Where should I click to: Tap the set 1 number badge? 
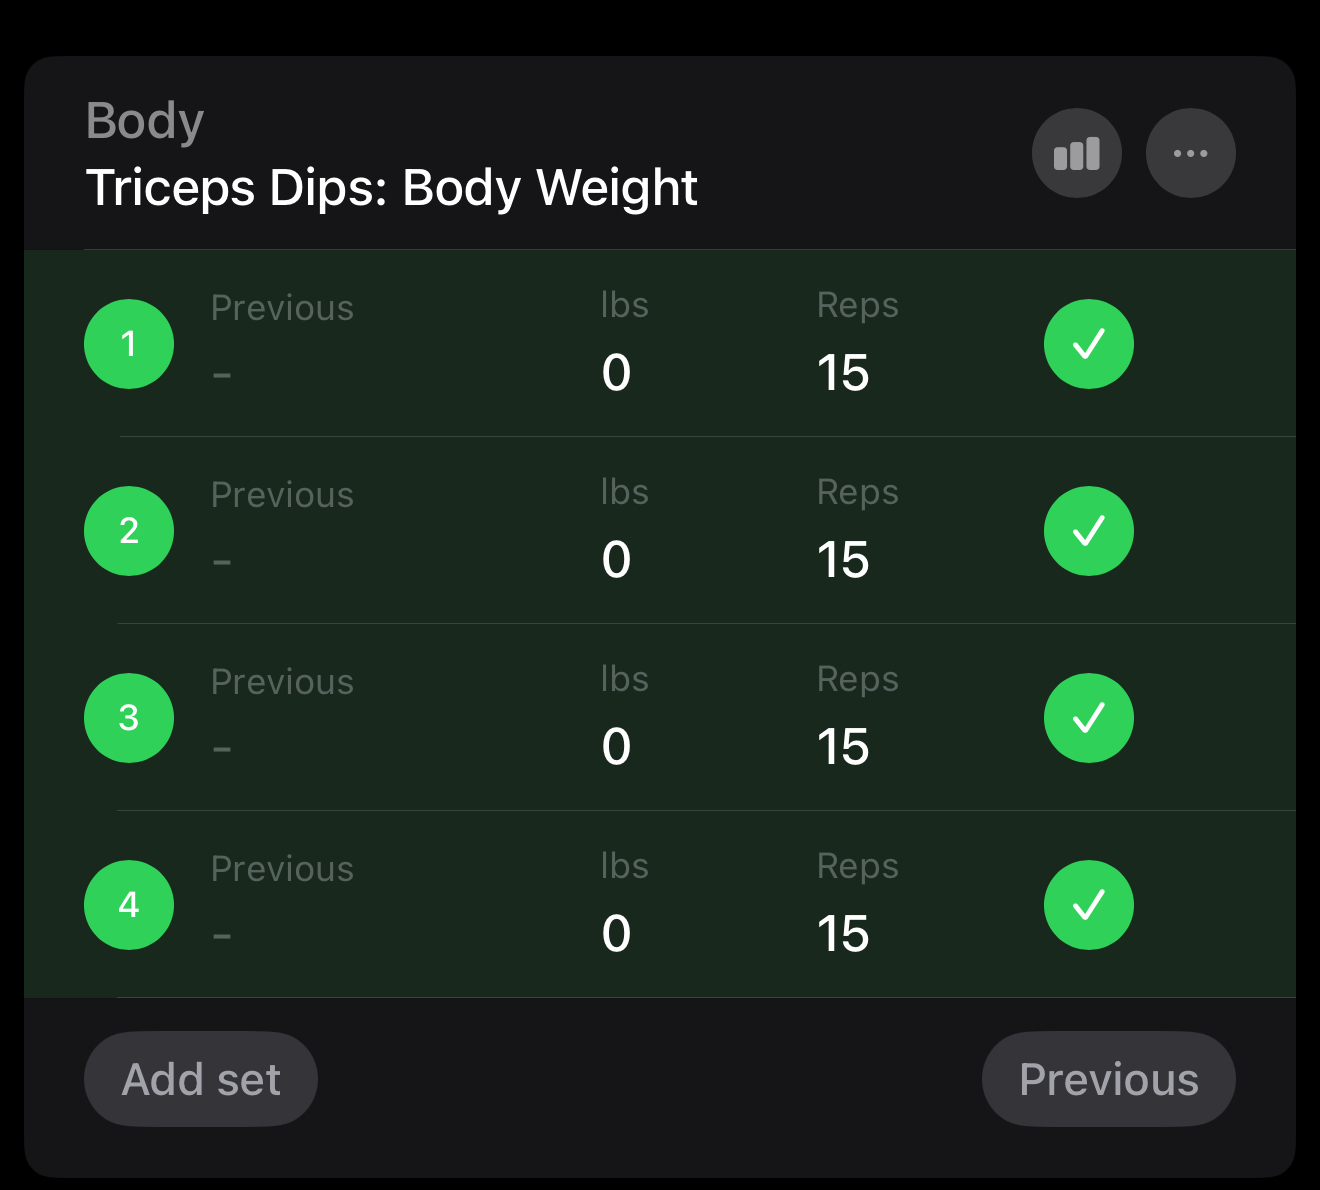[129, 344]
